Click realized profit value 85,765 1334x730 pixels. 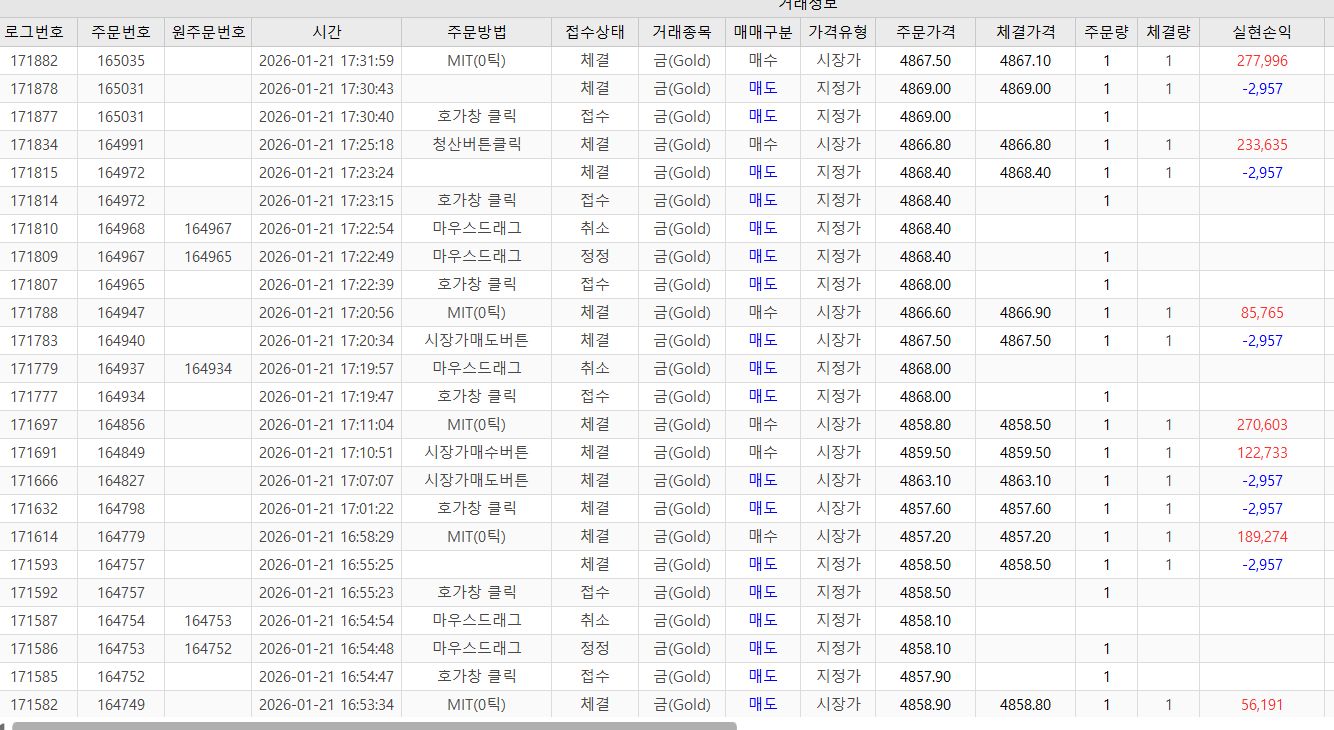(x=1262, y=313)
